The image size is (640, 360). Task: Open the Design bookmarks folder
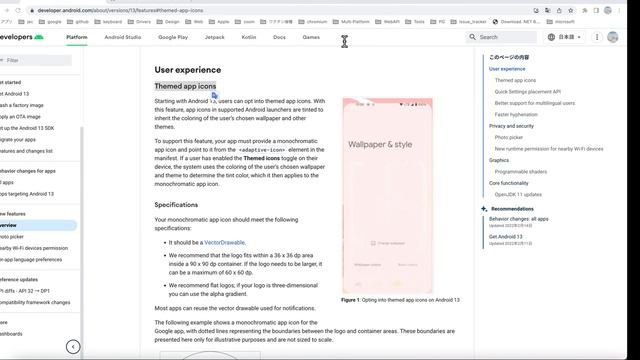click(168, 22)
